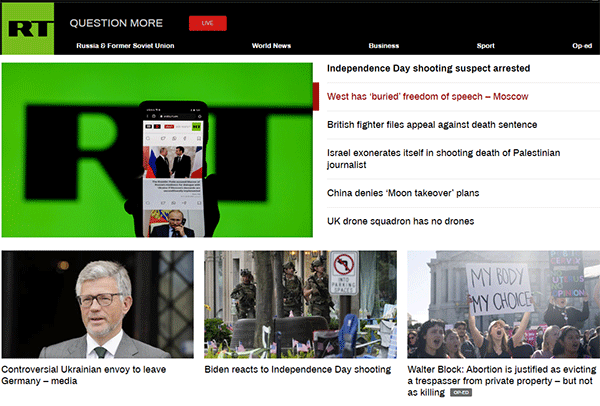This screenshot has width=600, height=406.
Task: Select the Sport section
Action: [x=486, y=46]
